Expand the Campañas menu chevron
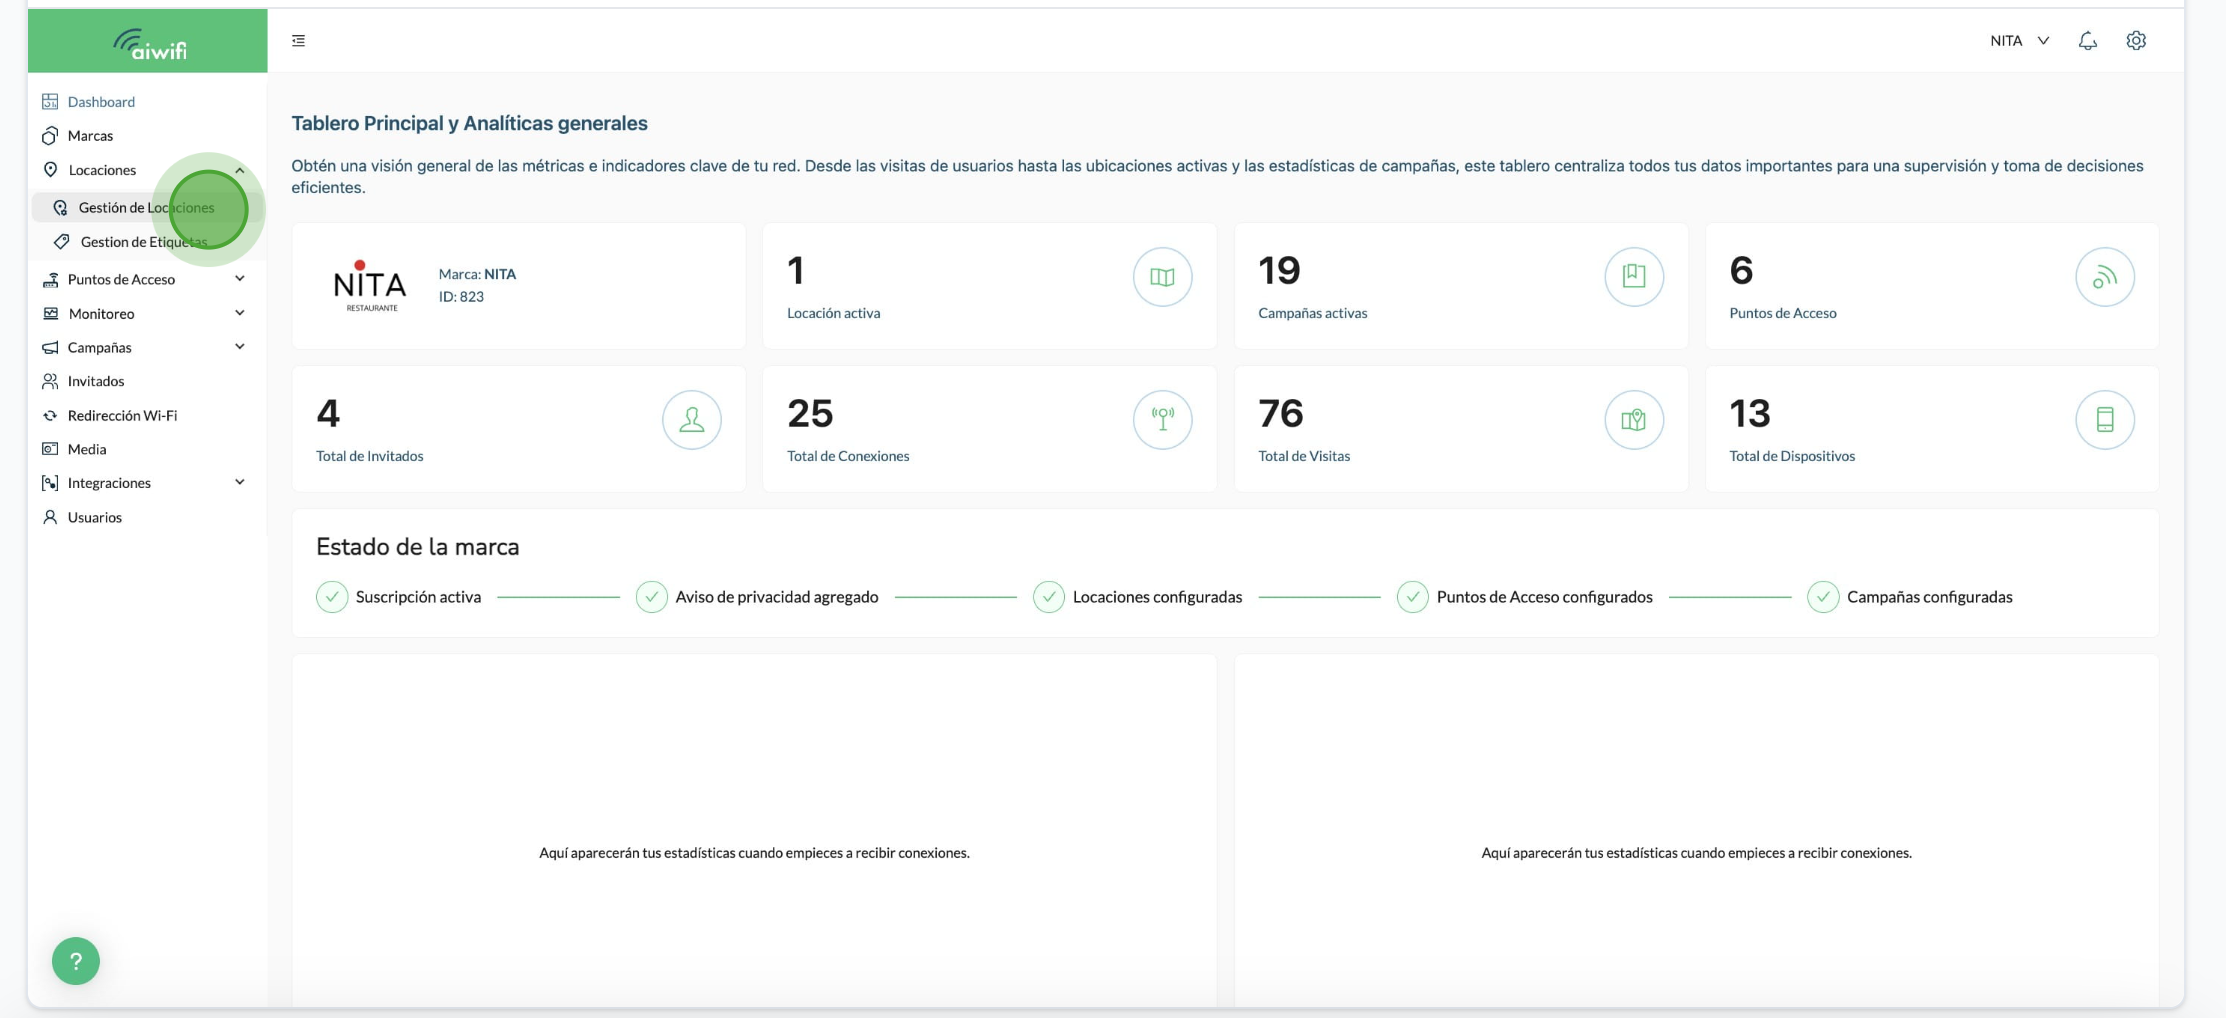 [240, 347]
